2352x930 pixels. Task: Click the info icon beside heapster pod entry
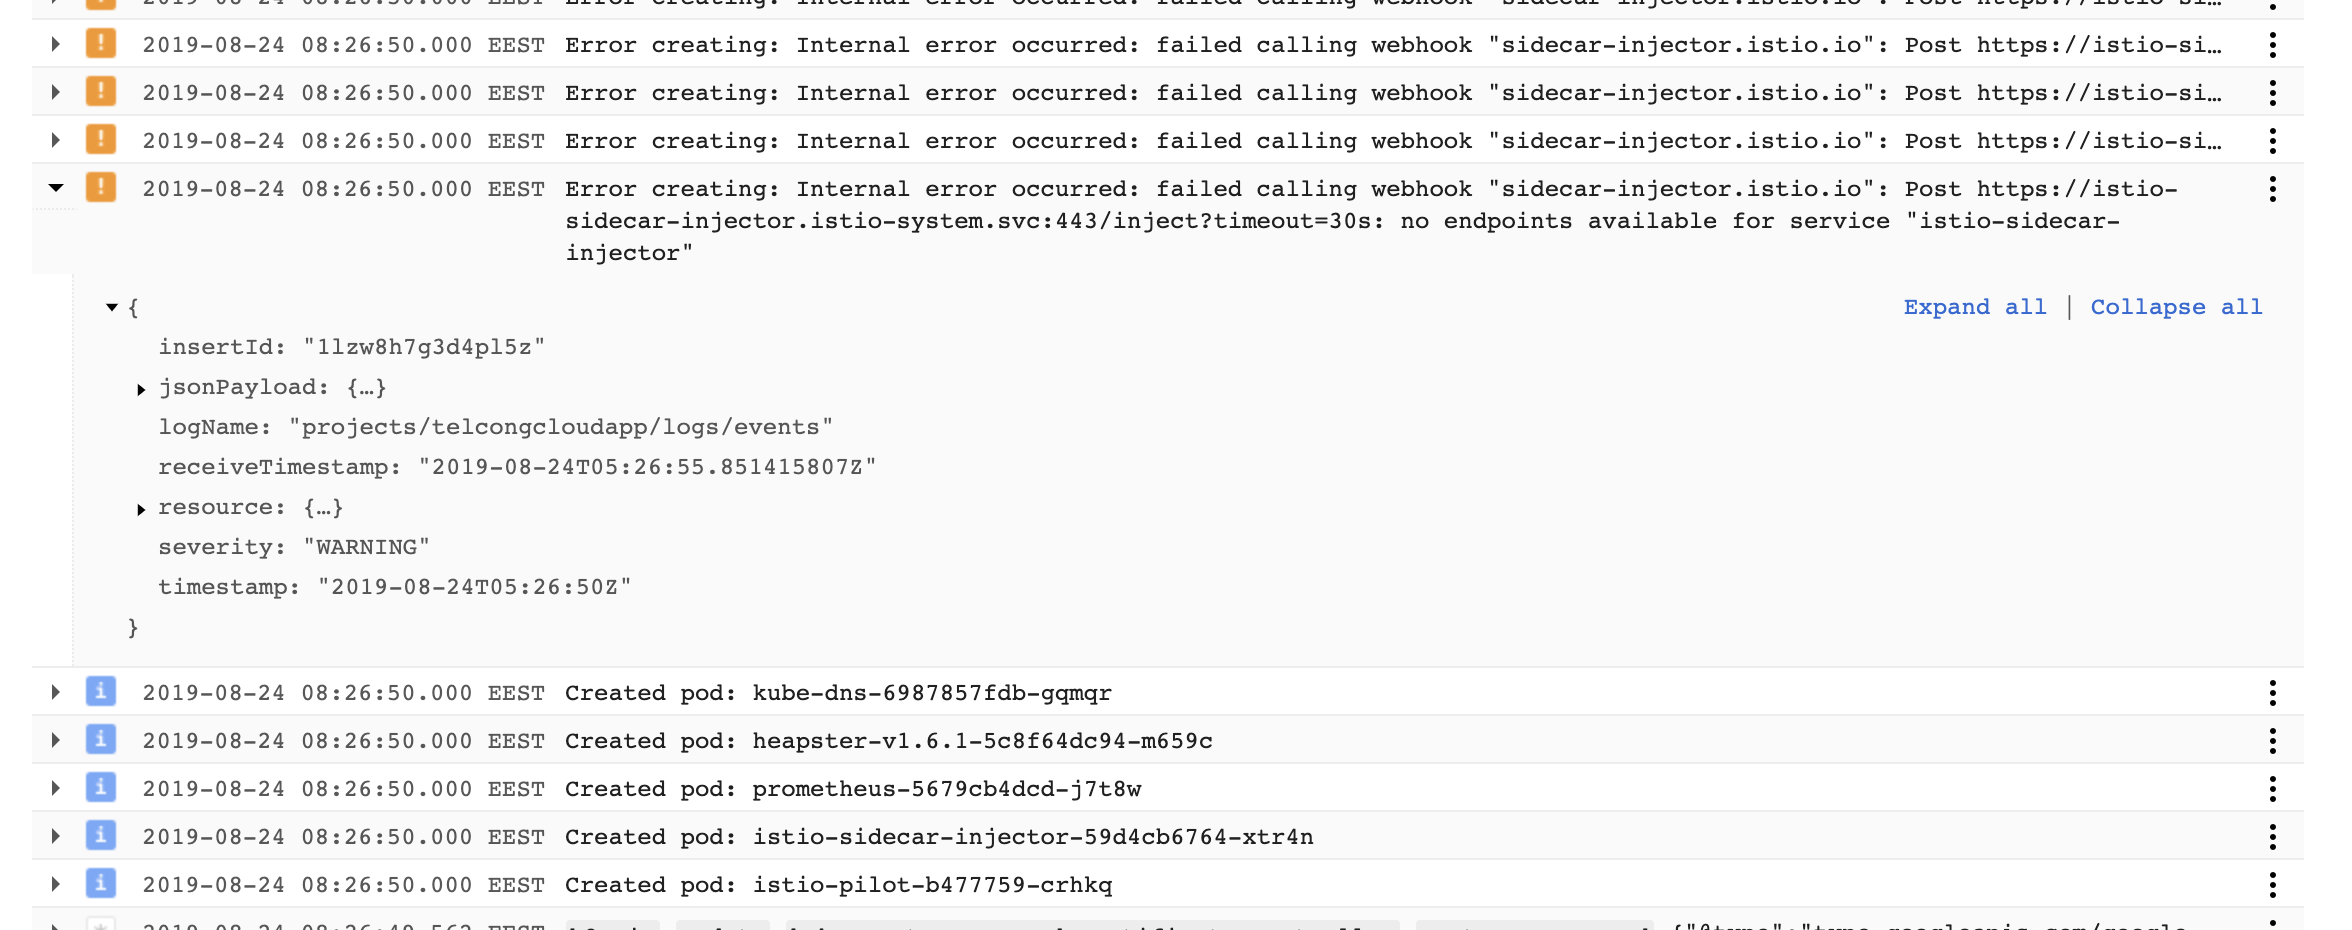coord(100,740)
